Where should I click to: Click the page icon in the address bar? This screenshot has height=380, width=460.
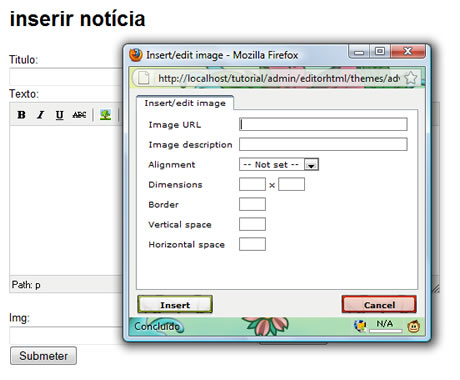pos(144,78)
